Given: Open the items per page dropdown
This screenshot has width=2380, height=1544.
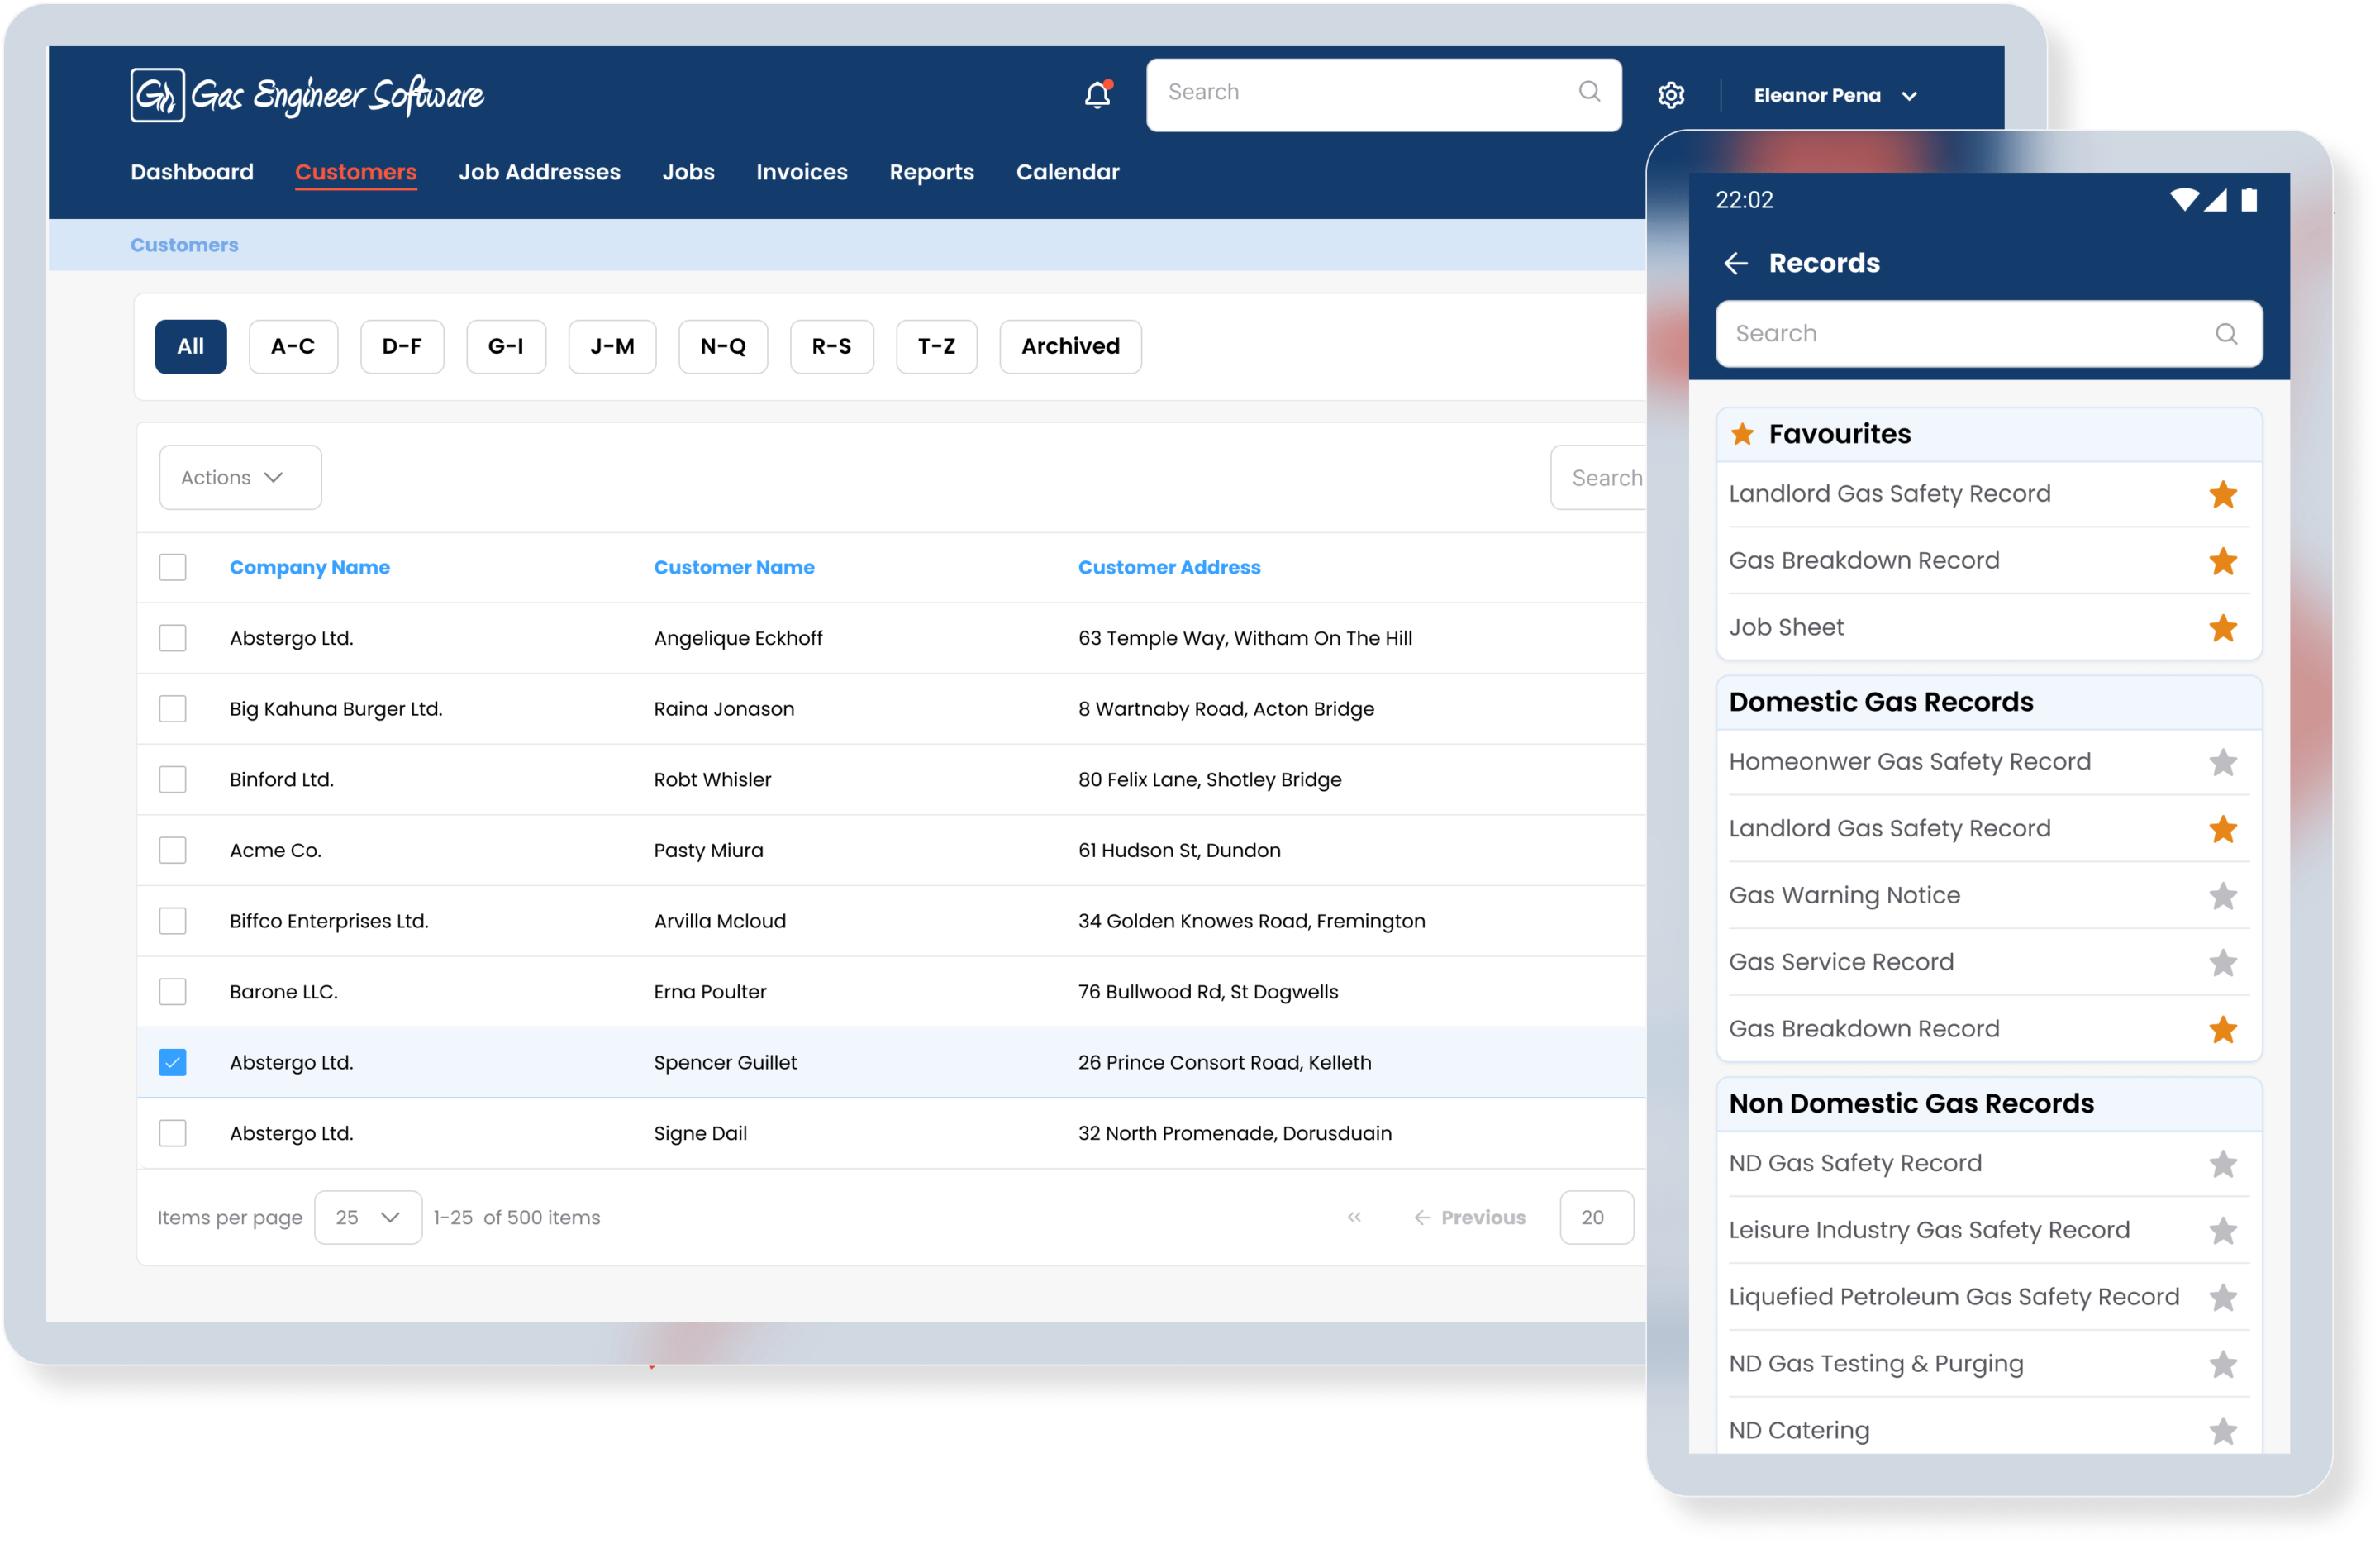Looking at the screenshot, I should 368,1217.
